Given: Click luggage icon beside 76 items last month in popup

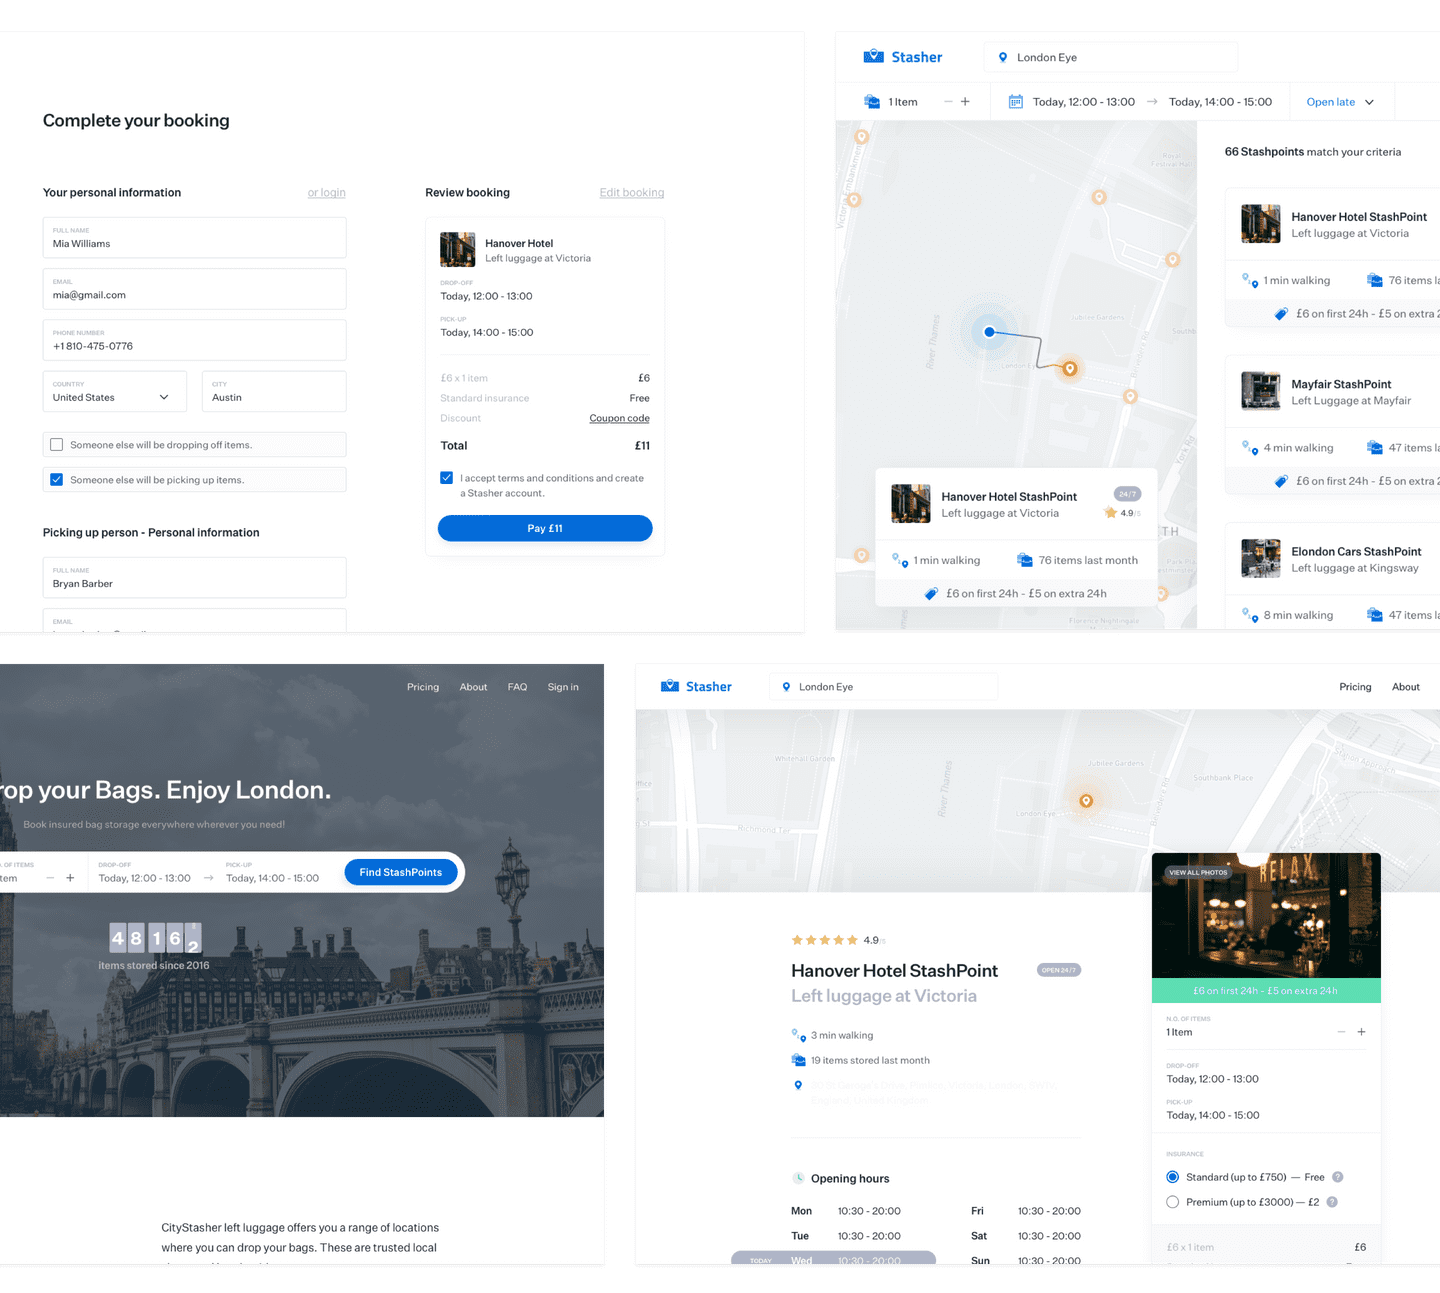Looking at the screenshot, I should 1024,560.
